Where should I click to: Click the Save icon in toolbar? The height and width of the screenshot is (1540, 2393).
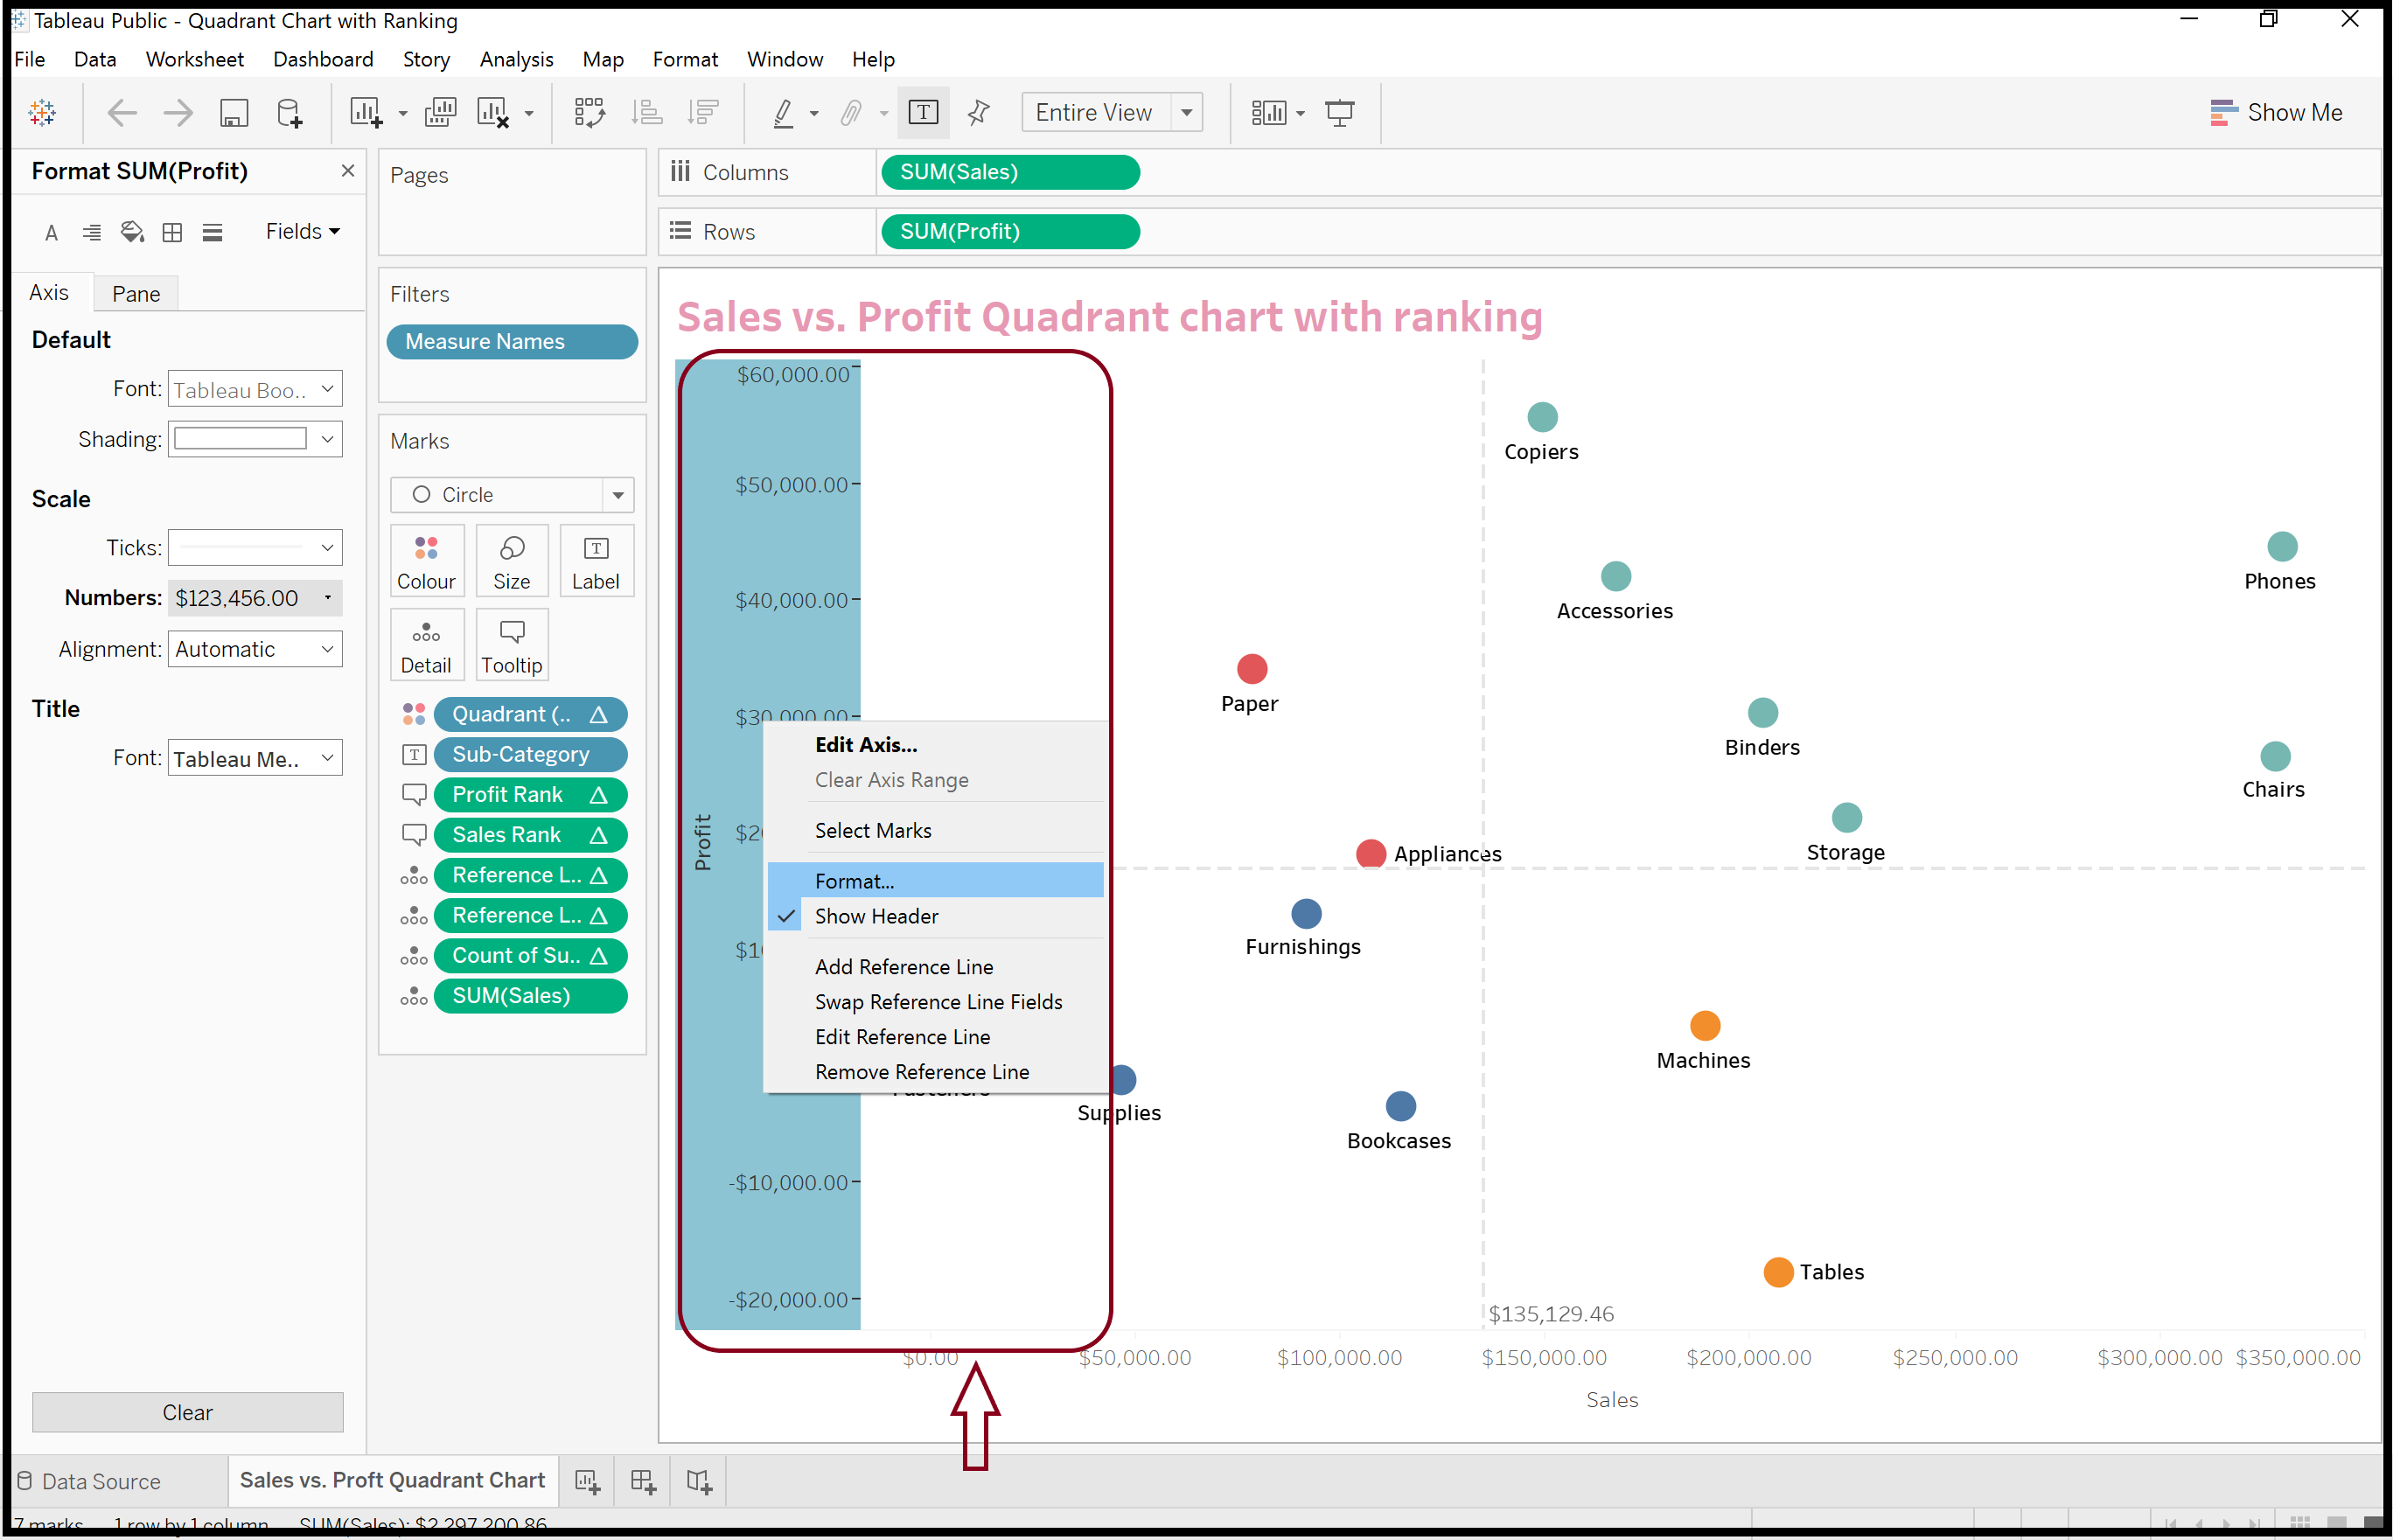point(234,112)
